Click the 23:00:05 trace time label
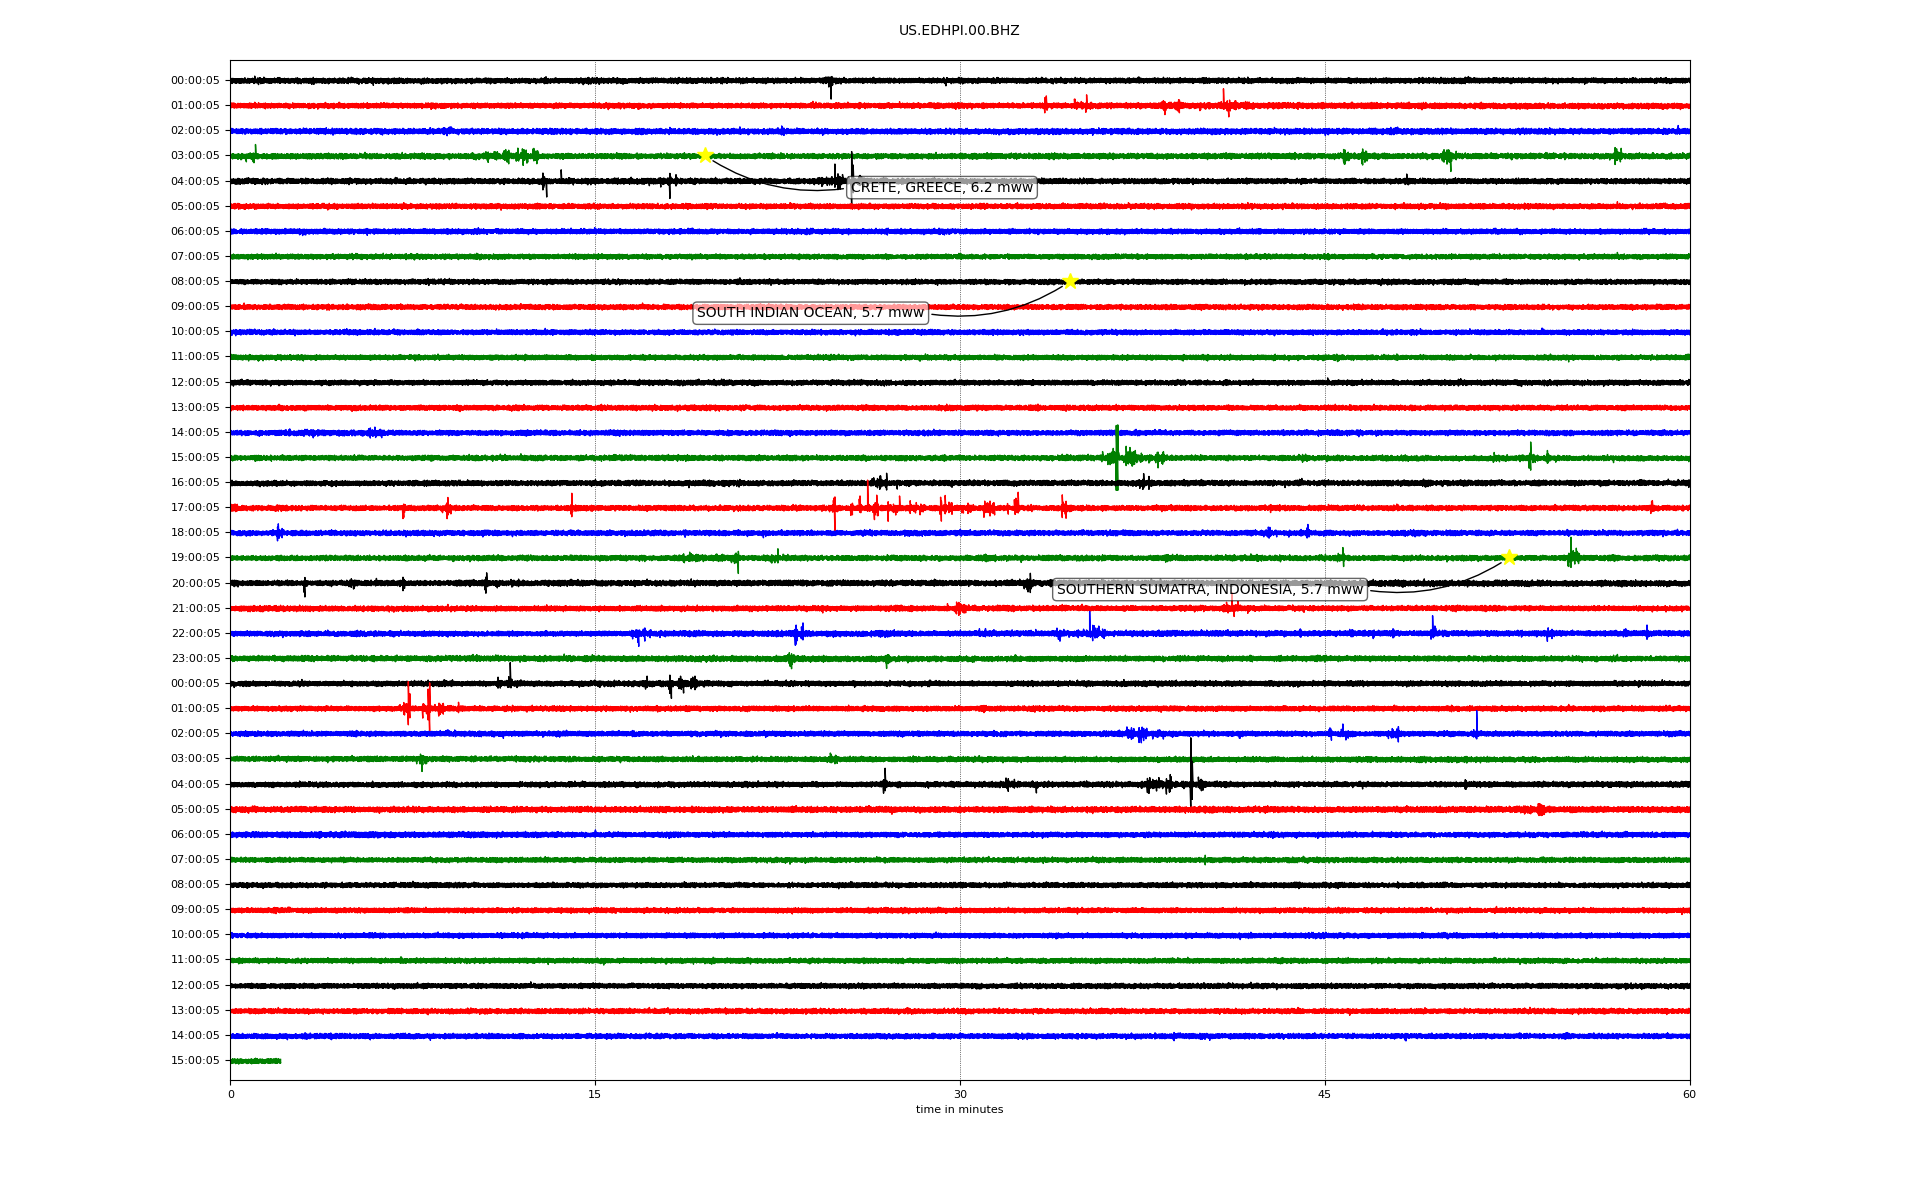Viewport: 1920px width, 1200px height. point(195,658)
